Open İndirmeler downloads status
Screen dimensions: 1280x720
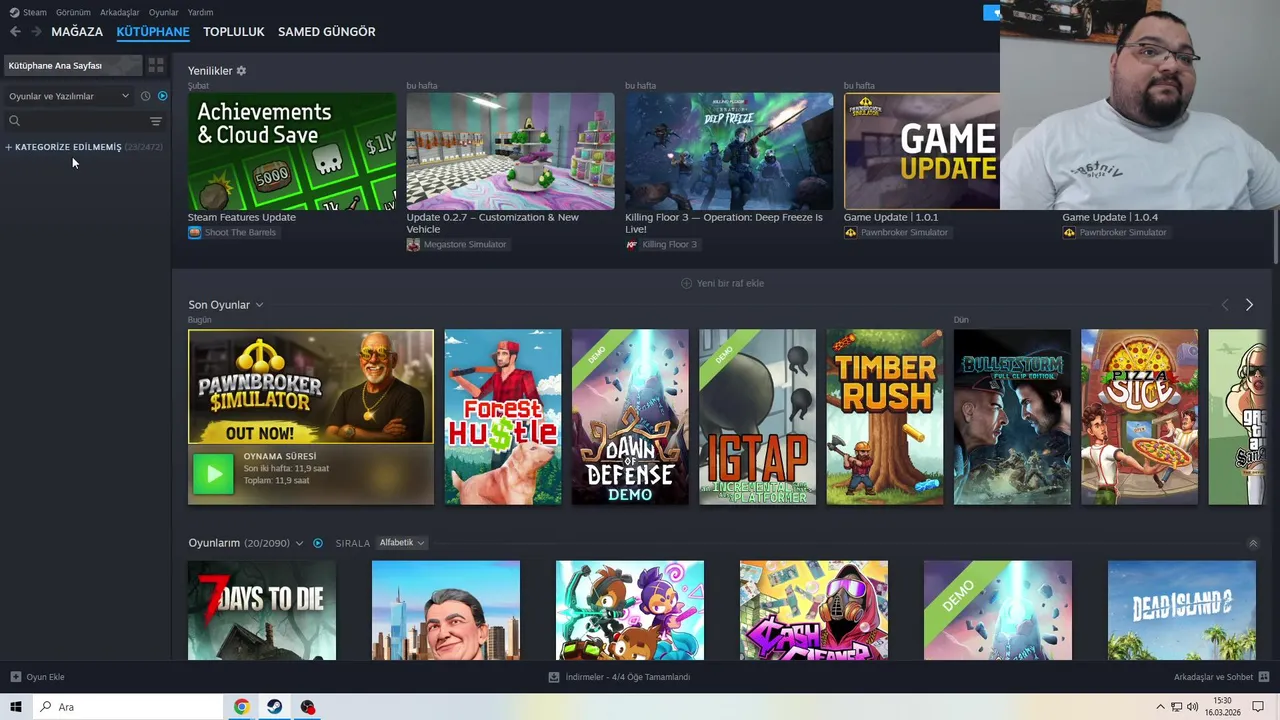pos(619,677)
